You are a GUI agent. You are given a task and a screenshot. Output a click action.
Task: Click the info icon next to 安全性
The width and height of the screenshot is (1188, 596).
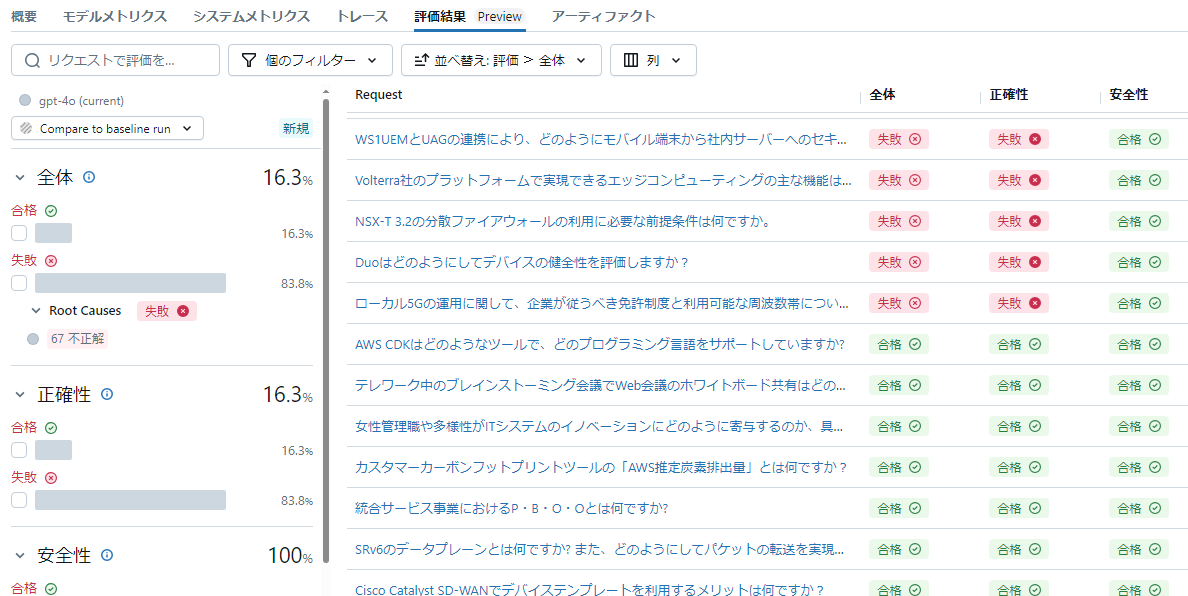107,555
